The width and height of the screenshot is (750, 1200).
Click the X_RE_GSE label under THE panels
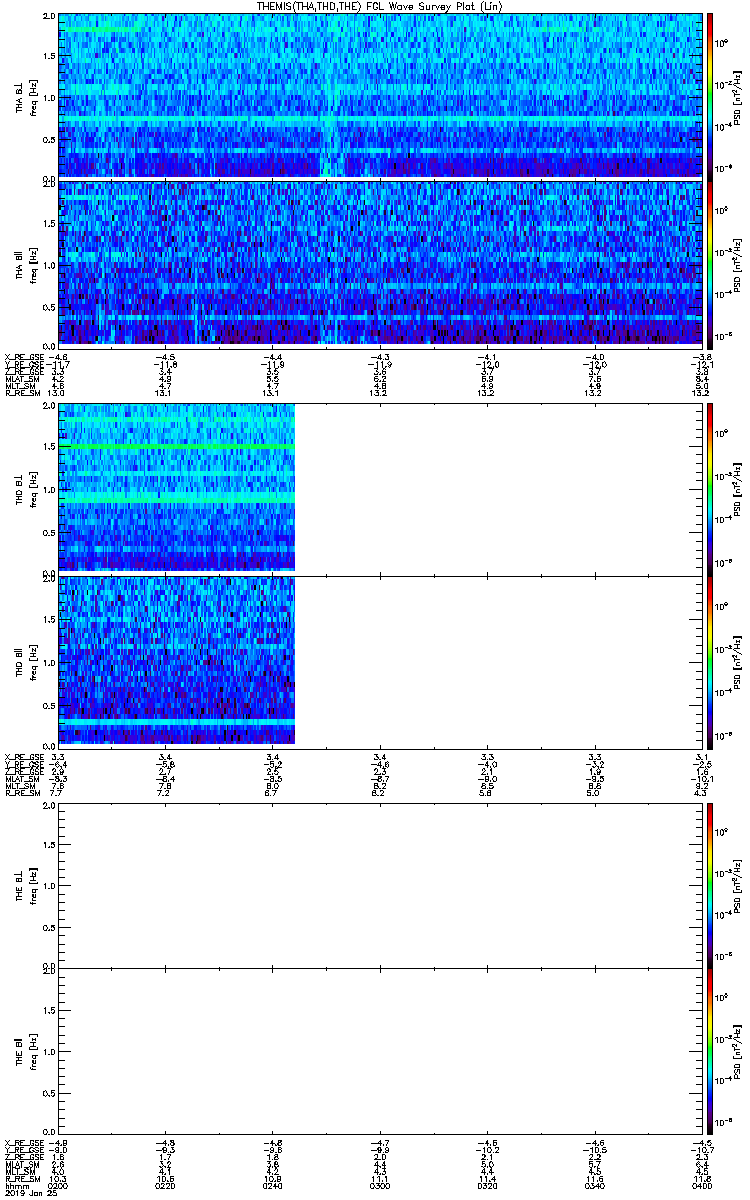25,1142
